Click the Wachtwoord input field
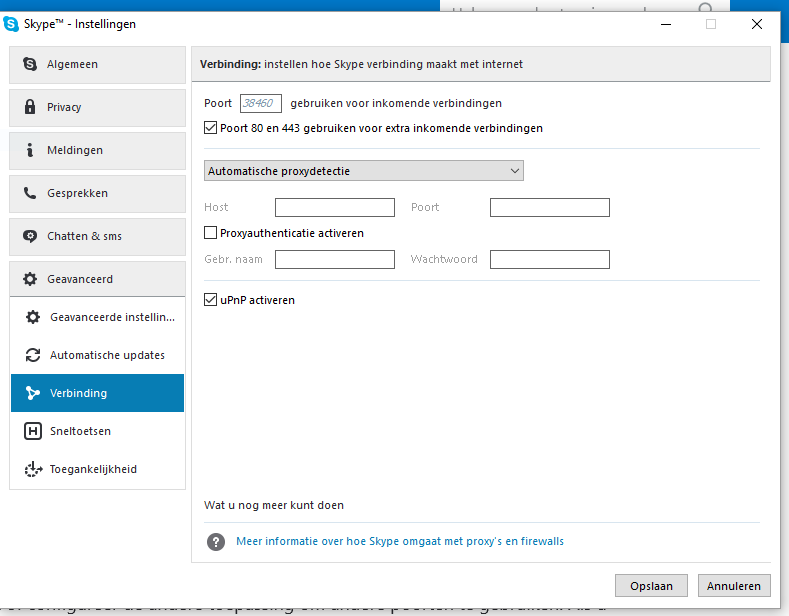789x616 pixels. 549,259
